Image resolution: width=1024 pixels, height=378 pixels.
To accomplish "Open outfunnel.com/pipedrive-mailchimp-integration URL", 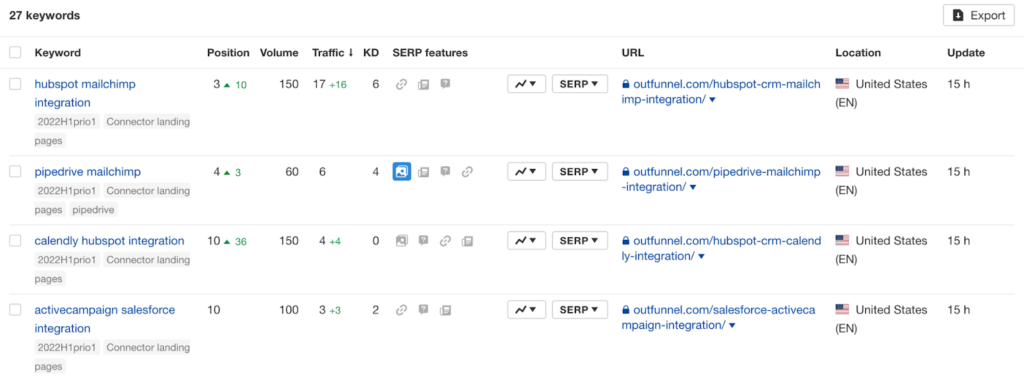I will [720, 180].
